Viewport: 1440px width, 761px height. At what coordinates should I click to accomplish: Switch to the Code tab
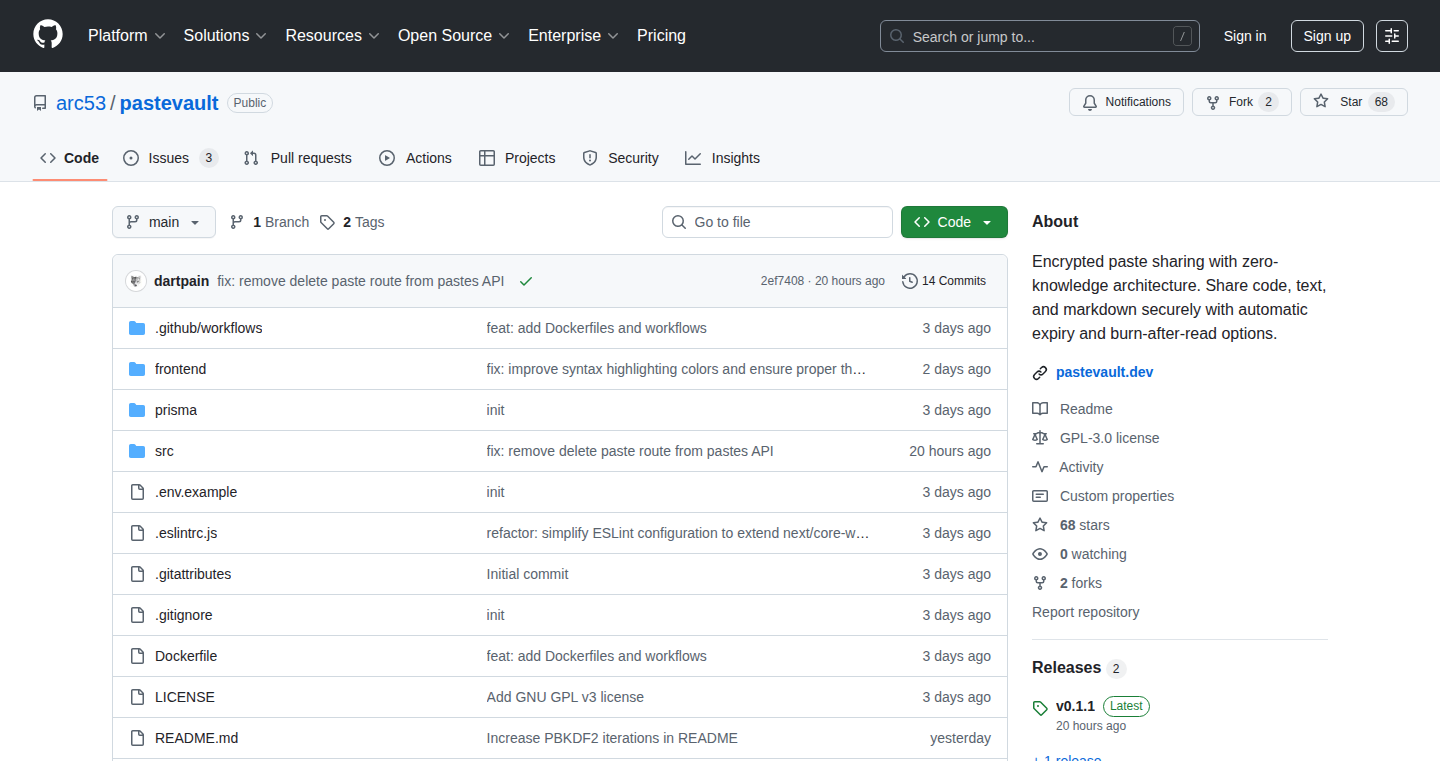(70, 158)
